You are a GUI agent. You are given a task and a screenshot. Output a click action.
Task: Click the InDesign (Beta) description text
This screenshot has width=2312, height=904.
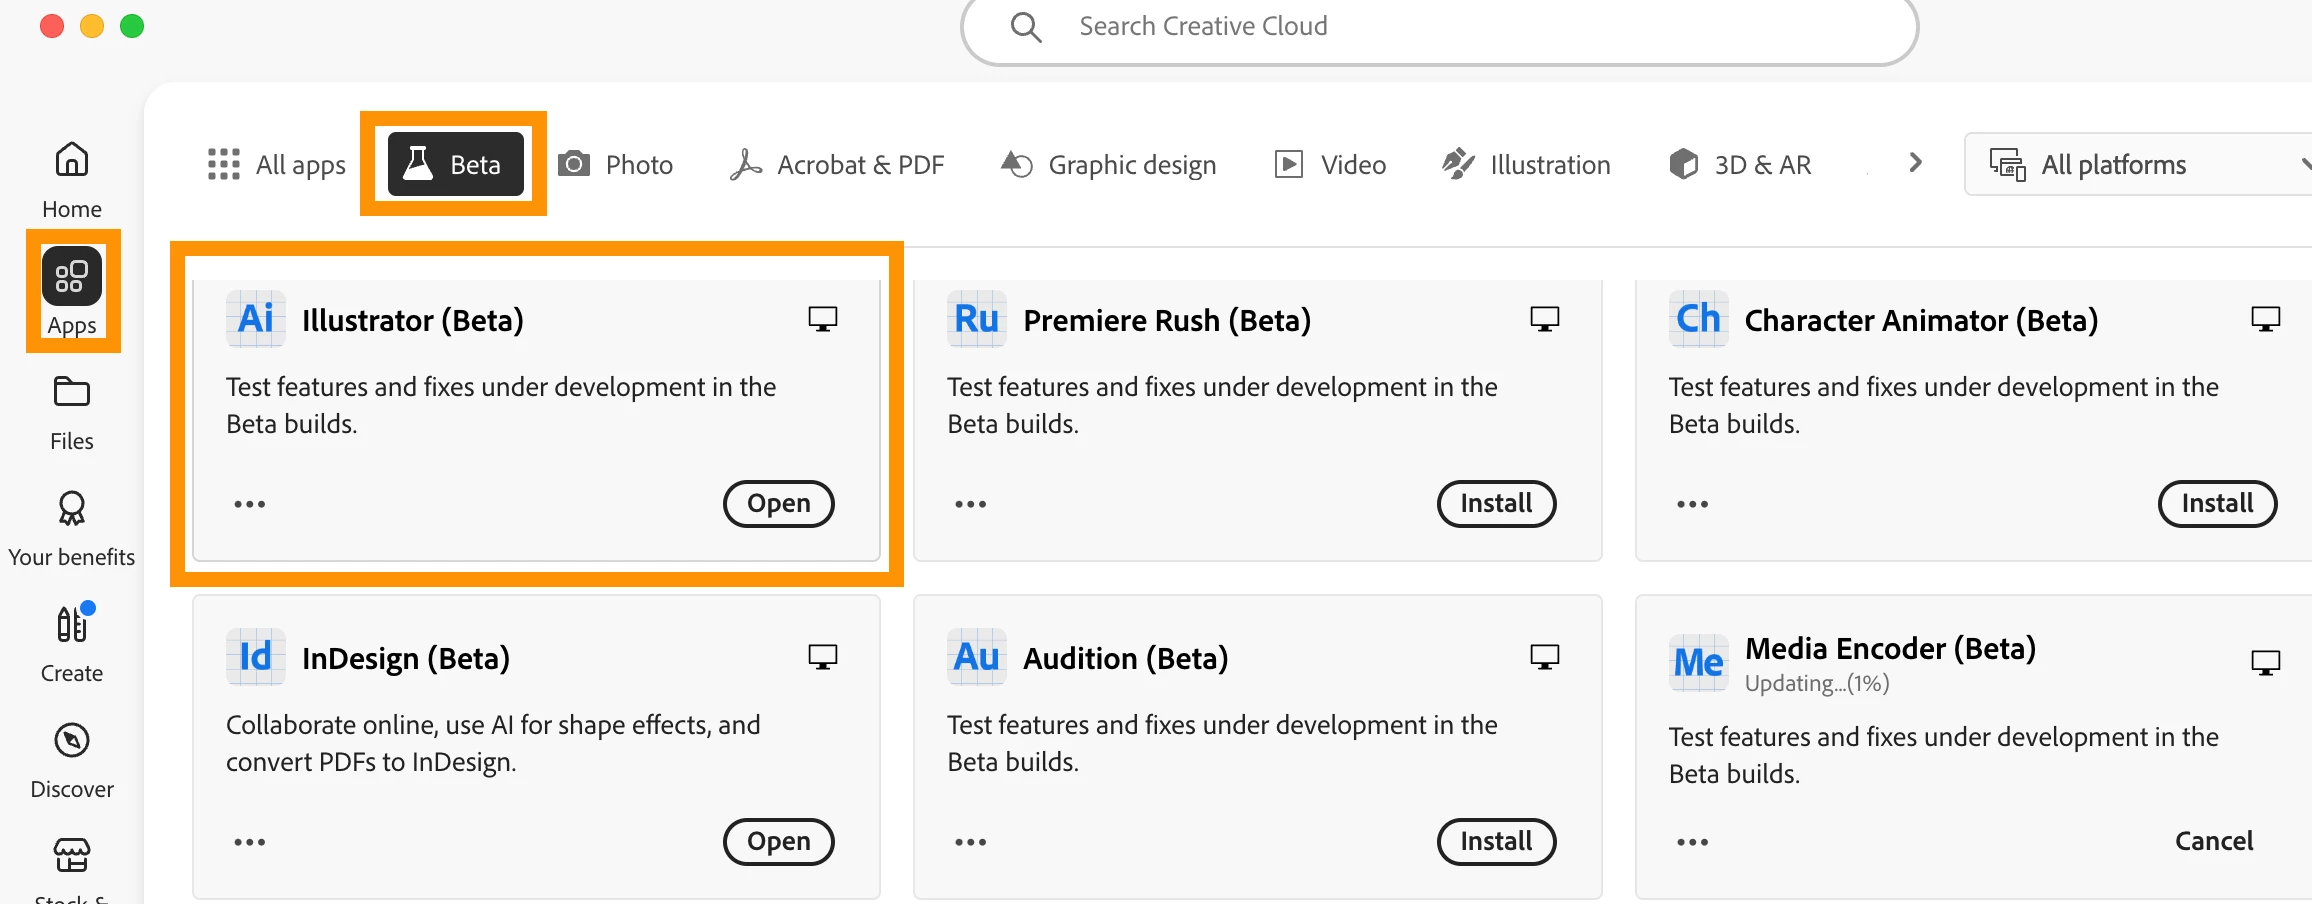[493, 743]
